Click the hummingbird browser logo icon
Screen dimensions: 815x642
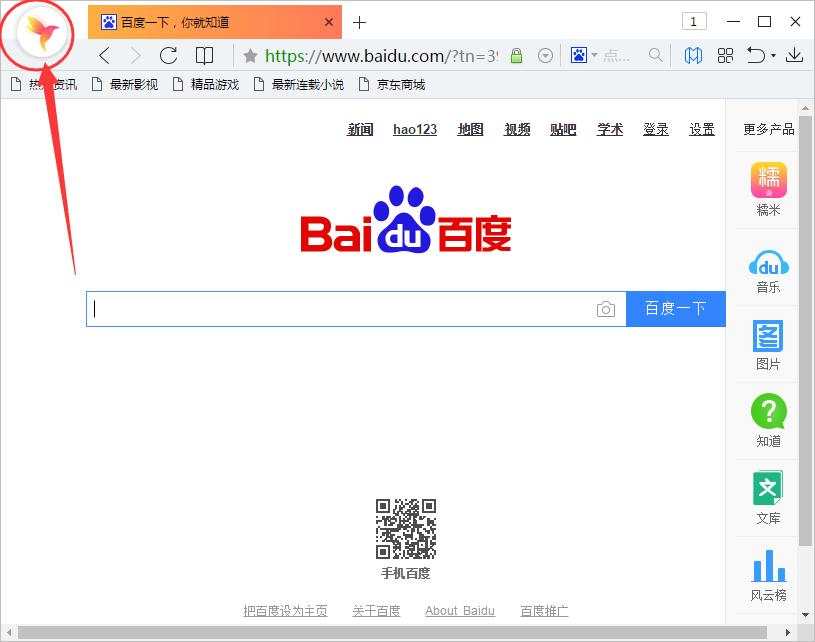click(x=44, y=35)
